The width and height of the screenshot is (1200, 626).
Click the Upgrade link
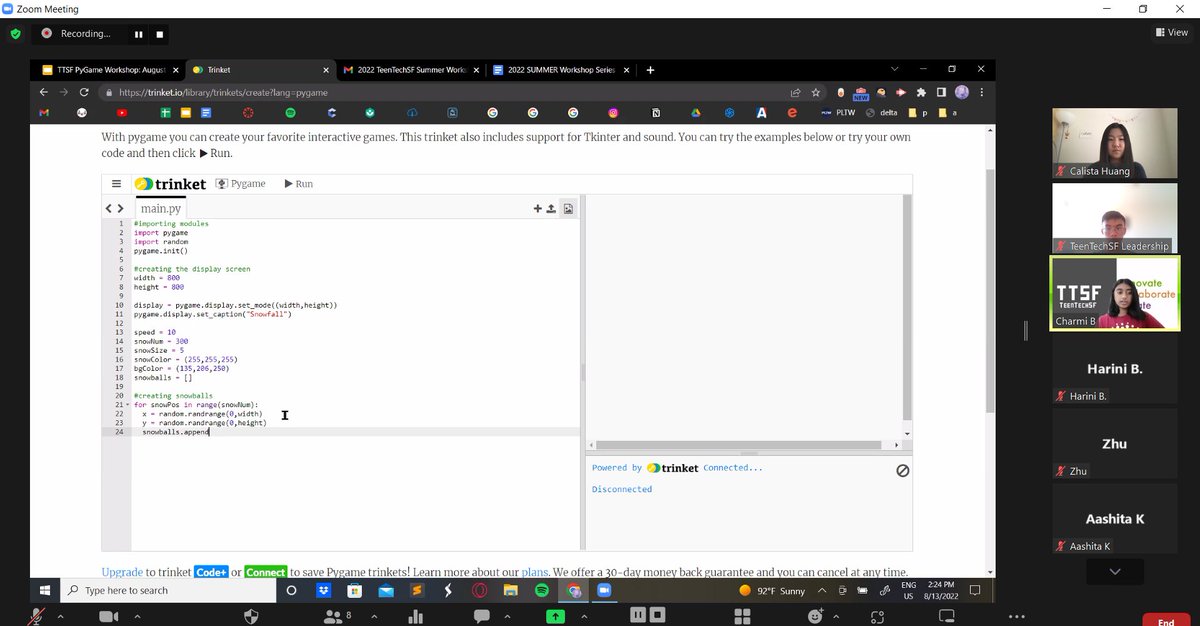pyautogui.click(x=122, y=572)
